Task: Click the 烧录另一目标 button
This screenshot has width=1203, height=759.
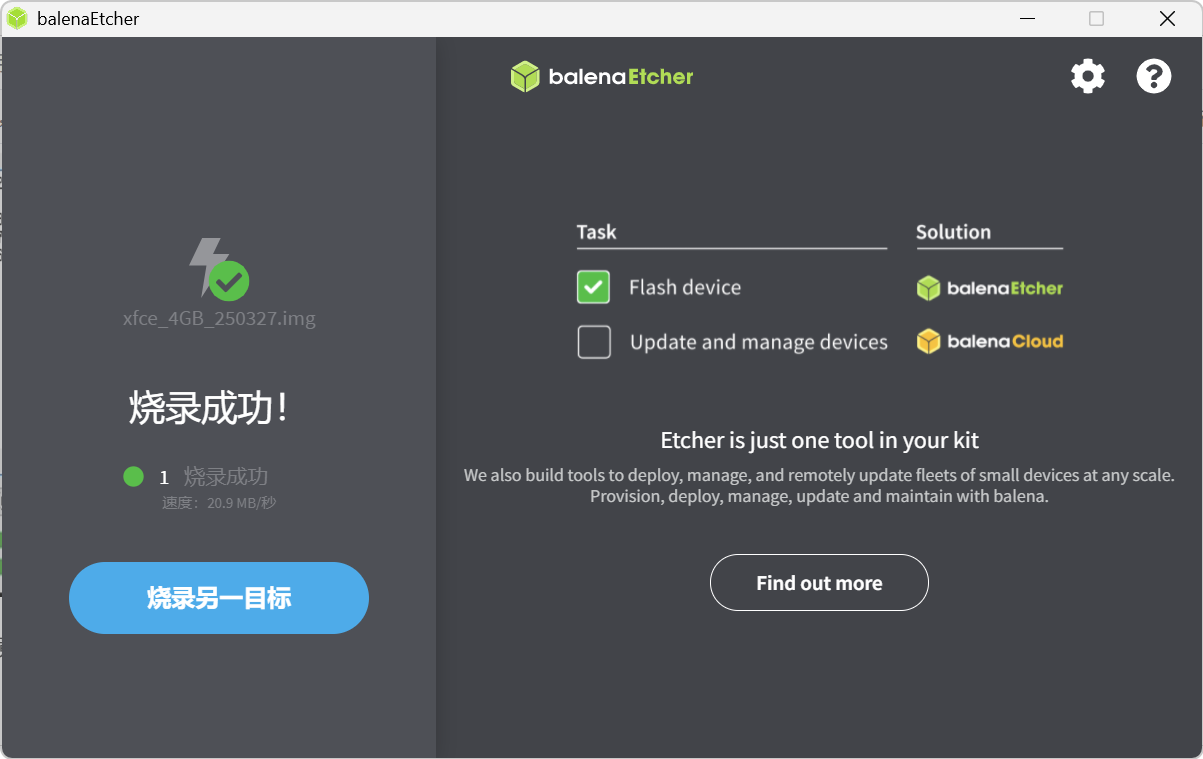Action: click(219, 598)
